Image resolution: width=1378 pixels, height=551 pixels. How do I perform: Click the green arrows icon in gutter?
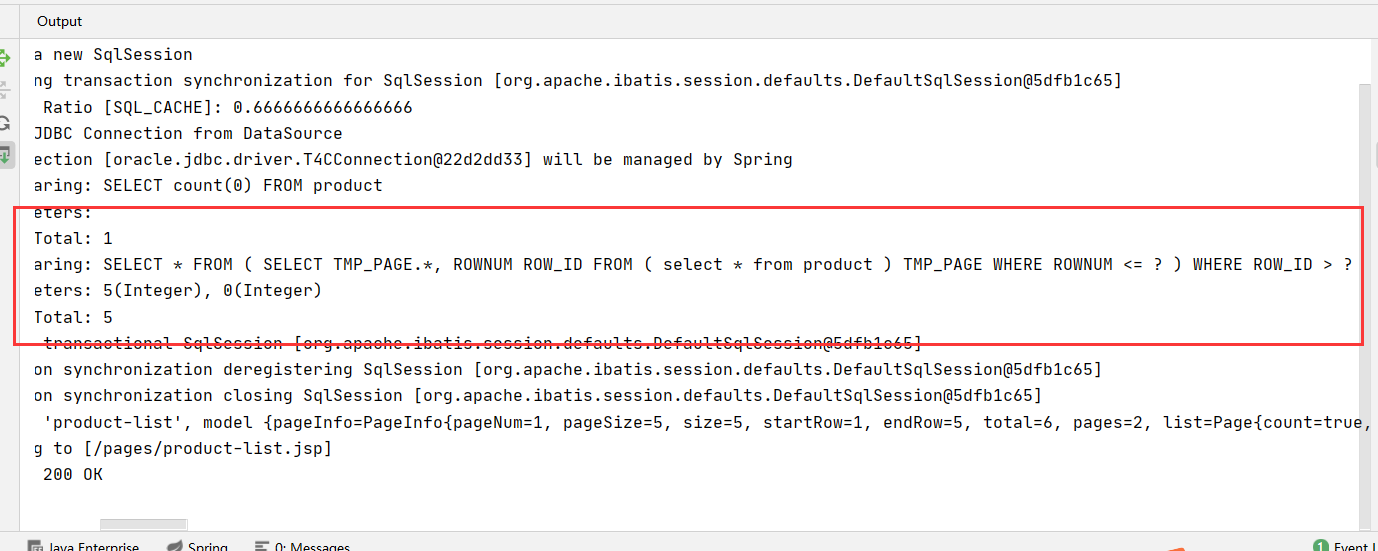click(5, 59)
